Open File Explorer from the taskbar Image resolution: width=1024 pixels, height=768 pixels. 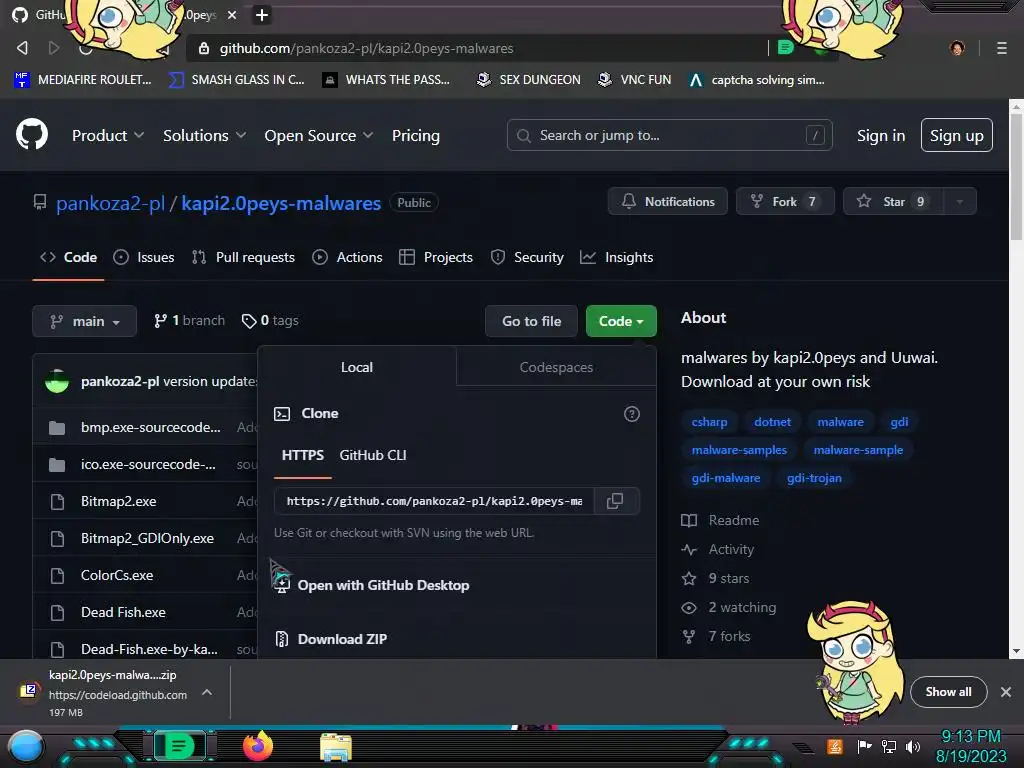click(x=336, y=746)
